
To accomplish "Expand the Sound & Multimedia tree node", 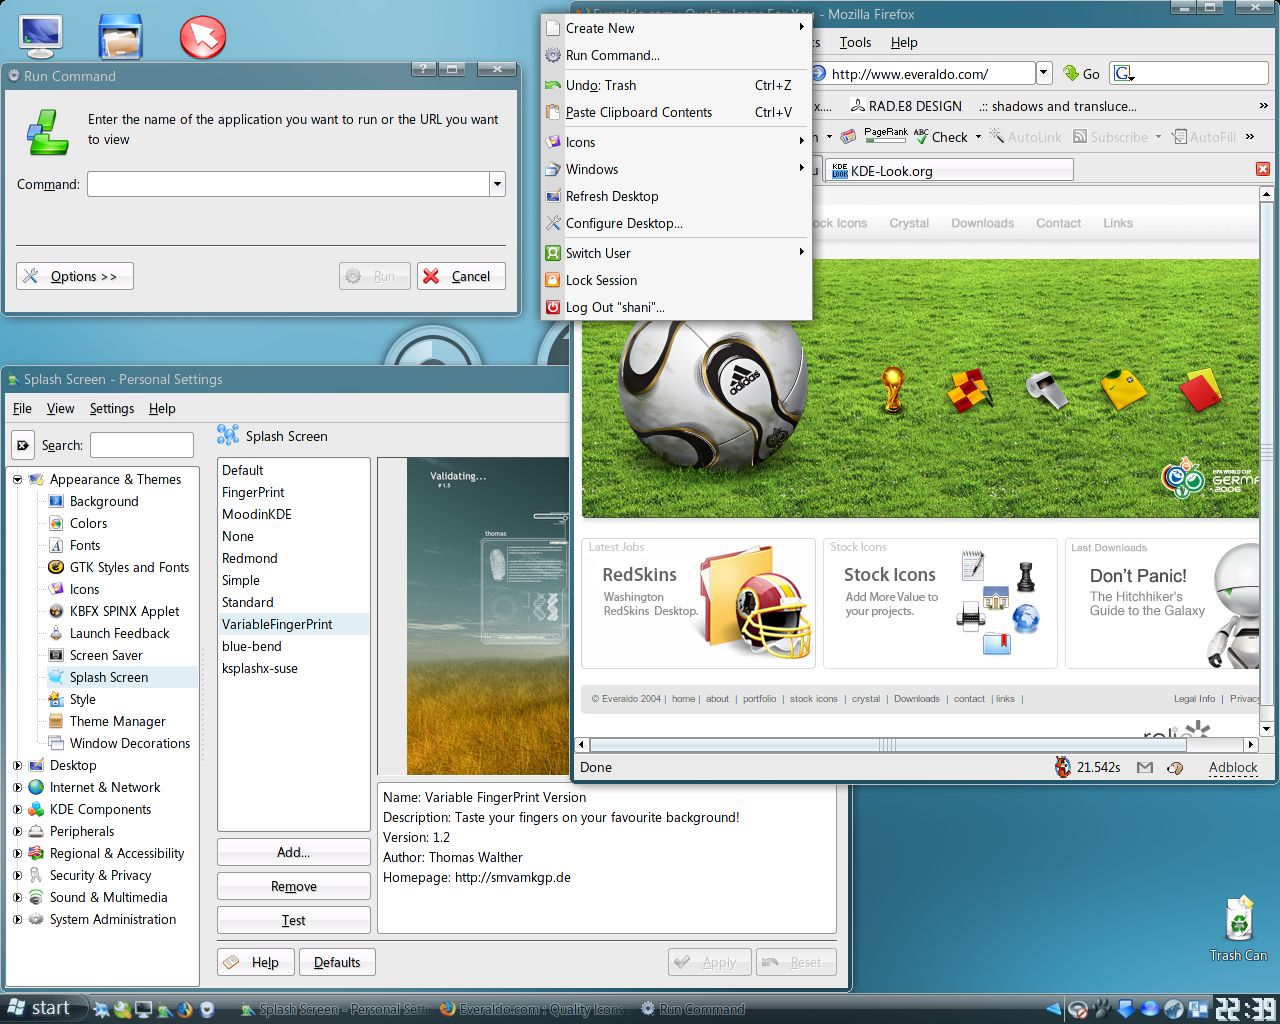I will (17, 897).
